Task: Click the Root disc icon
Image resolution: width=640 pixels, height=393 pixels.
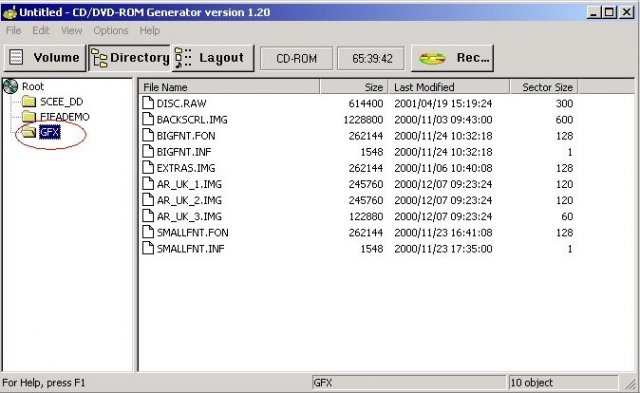Action: [x=11, y=86]
